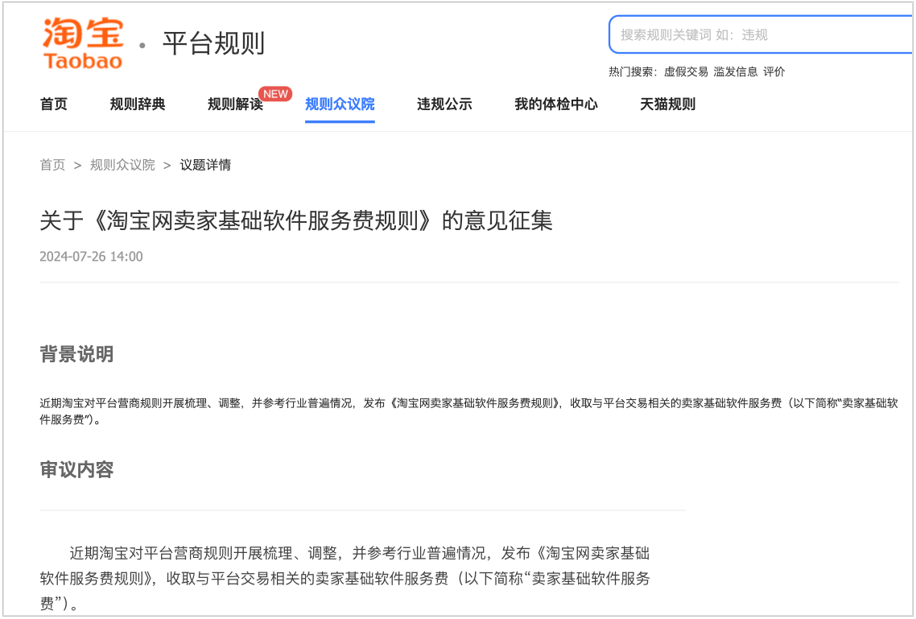Viewport: 916px width, 619px height.
Task: Click hot search term 评价
Action: pyautogui.click(x=774, y=72)
